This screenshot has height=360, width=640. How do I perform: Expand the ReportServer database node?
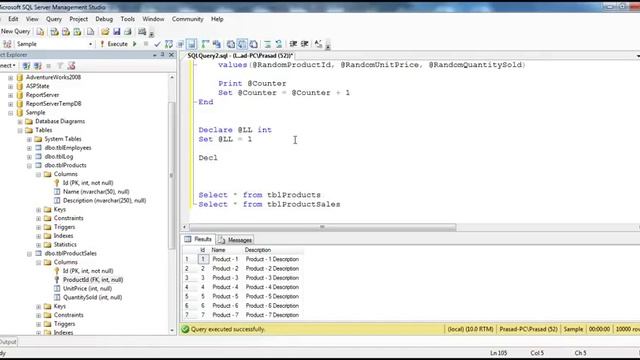click(x=11, y=95)
